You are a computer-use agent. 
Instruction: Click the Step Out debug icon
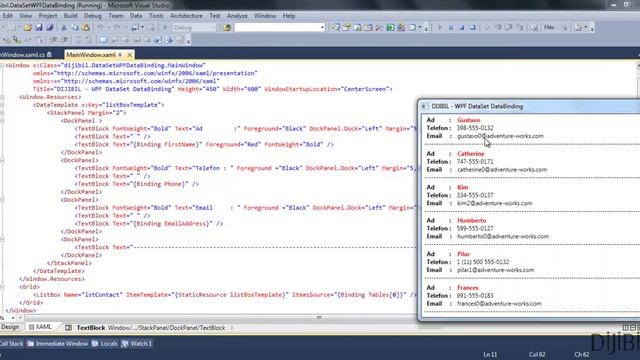520,27
